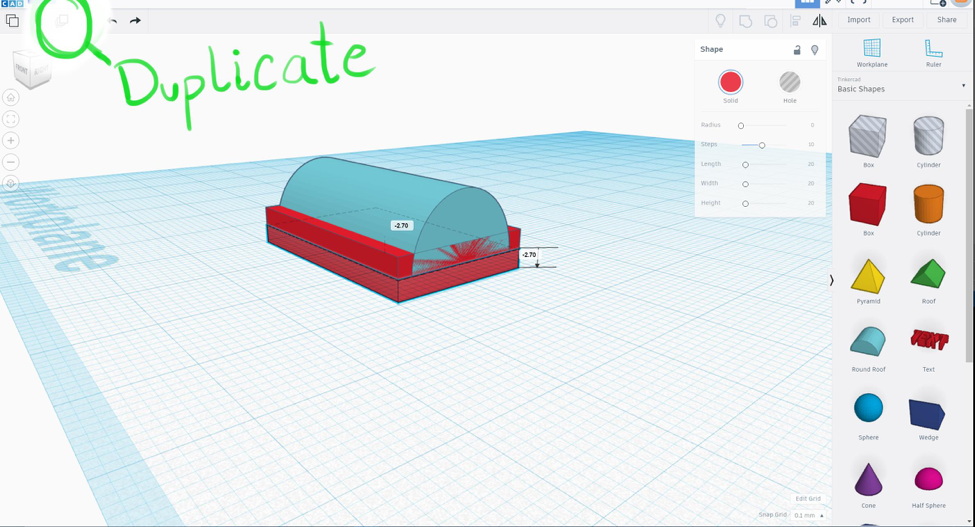Select the Workplane tool

(x=872, y=53)
